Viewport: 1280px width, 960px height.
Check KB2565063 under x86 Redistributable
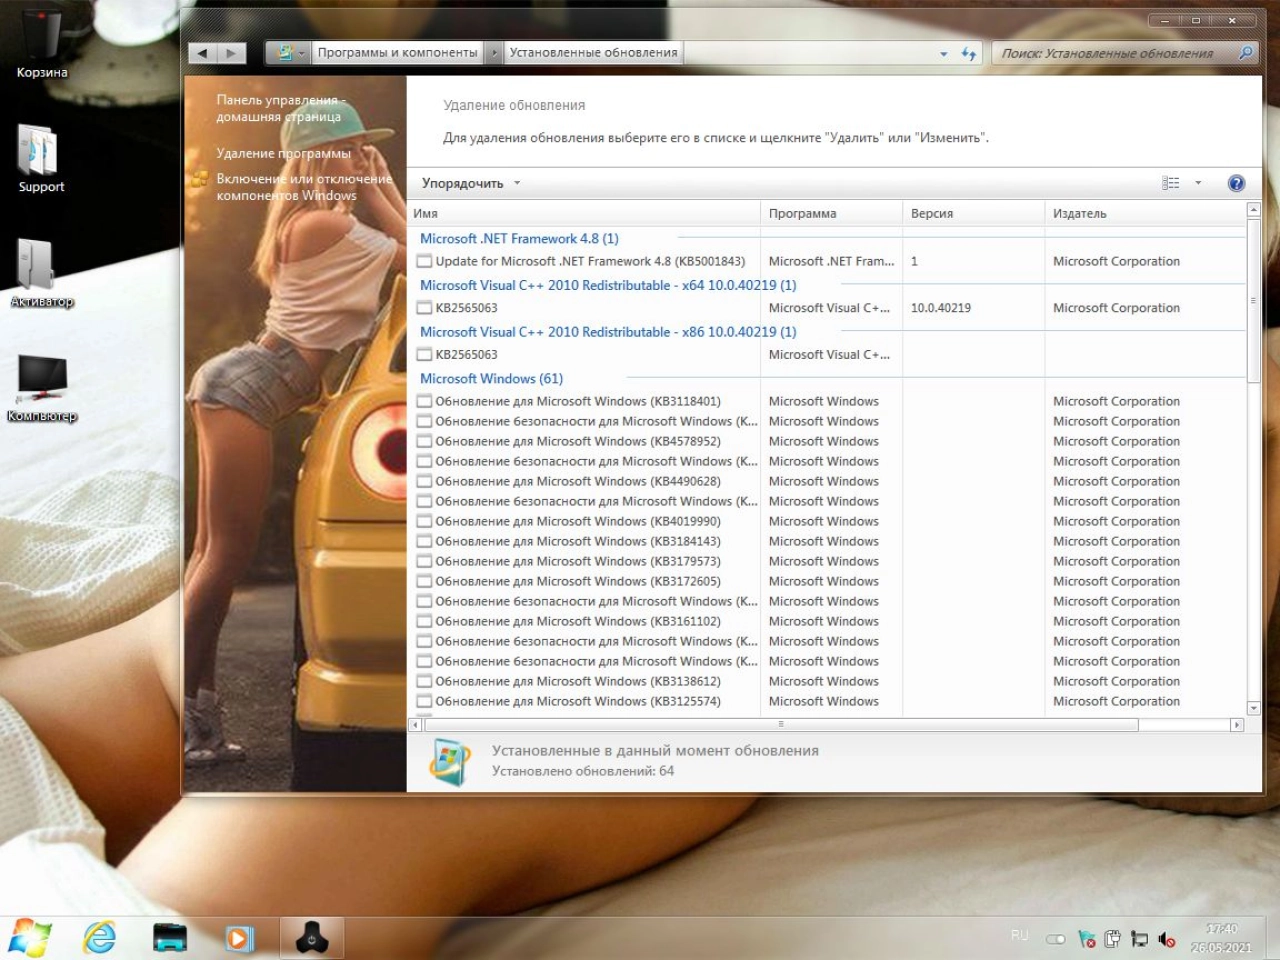click(x=424, y=355)
